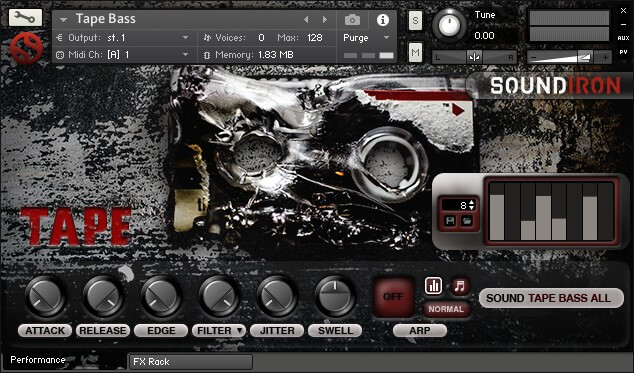The height and width of the screenshot is (373, 634).
Task: Click the ATTACK label button
Action: pyautogui.click(x=45, y=331)
